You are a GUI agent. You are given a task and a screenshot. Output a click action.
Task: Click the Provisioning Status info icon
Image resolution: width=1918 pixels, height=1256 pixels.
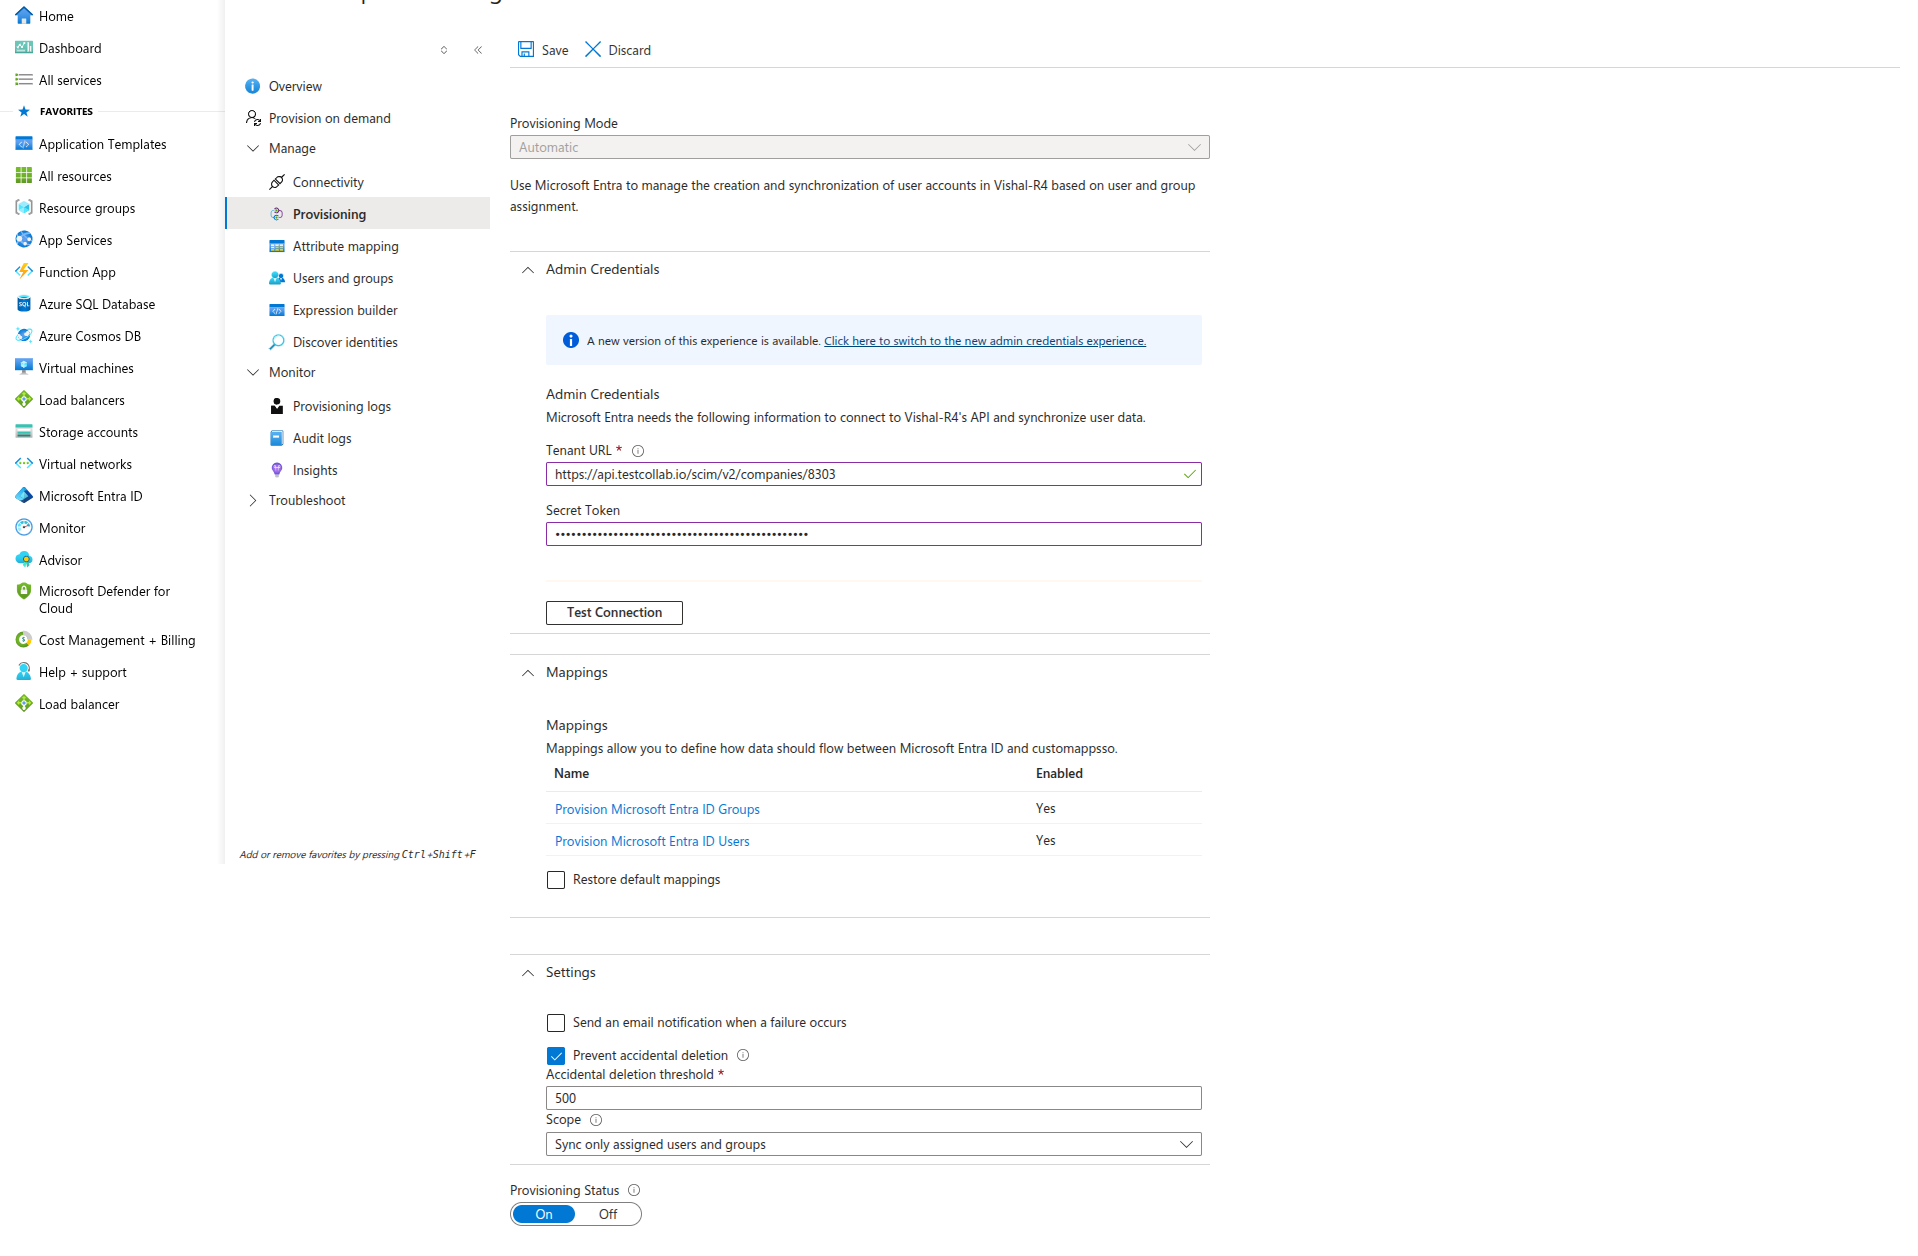click(634, 1190)
